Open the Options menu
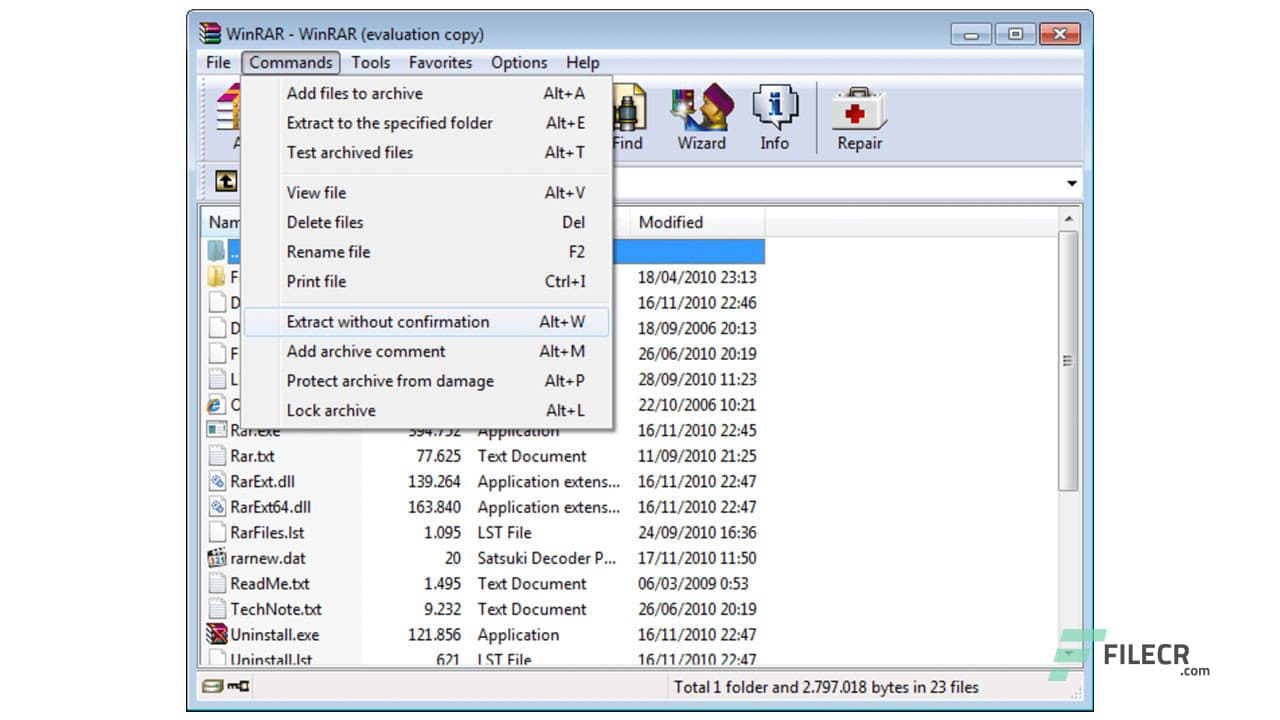 point(519,62)
